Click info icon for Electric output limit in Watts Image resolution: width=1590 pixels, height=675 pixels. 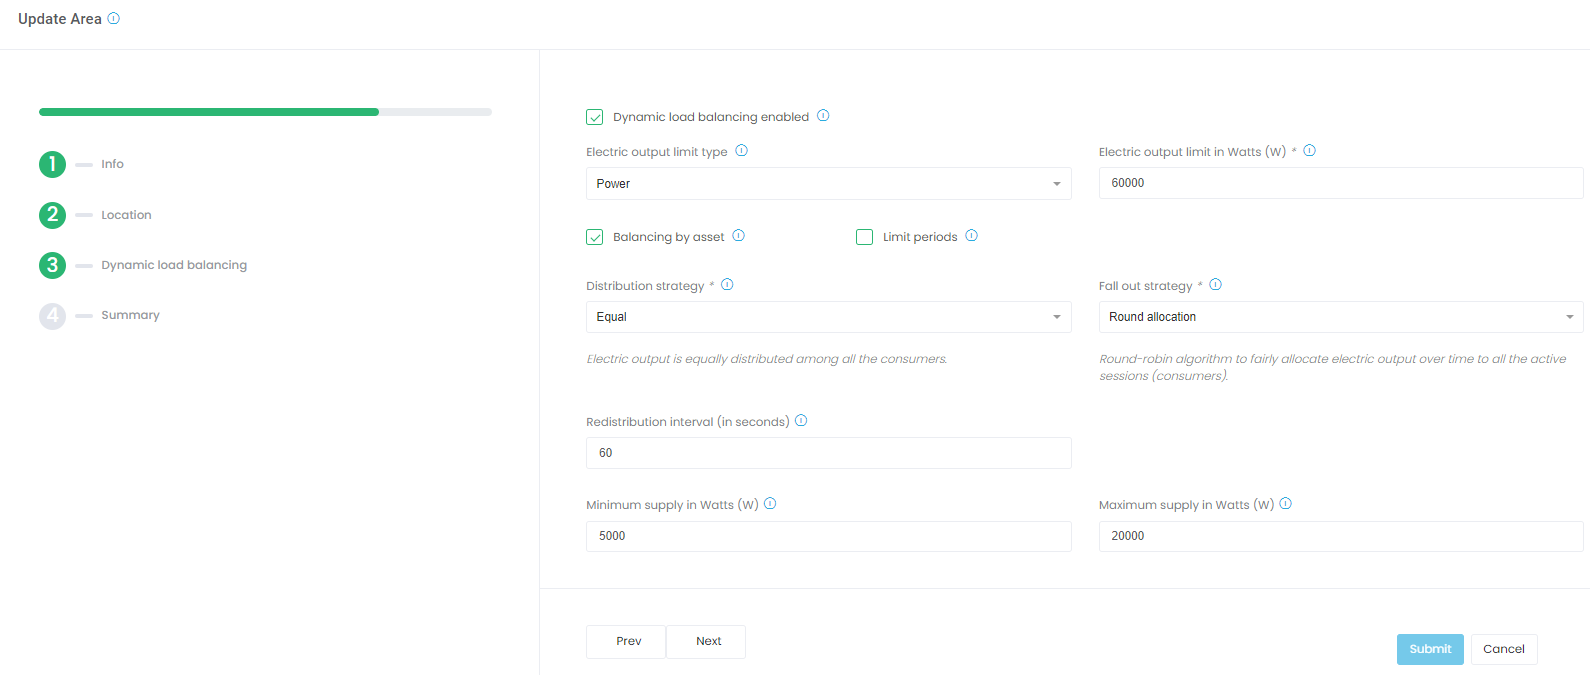point(1309,151)
